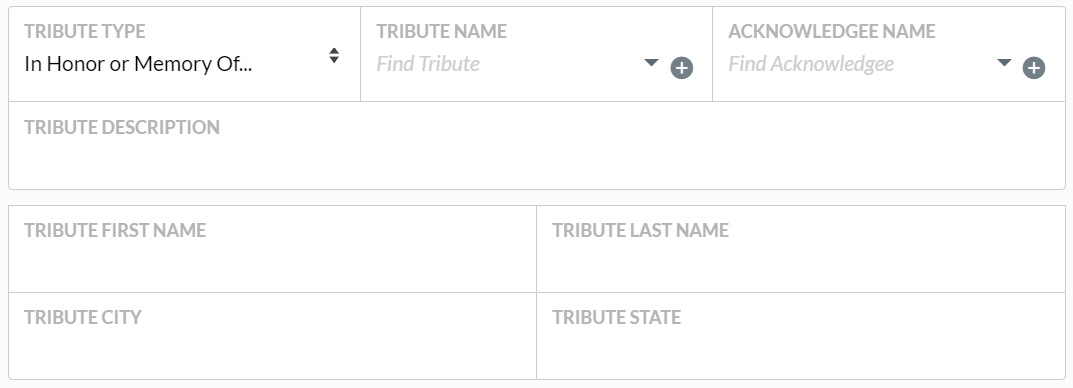1073x388 pixels.
Task: Click the TRIBUTE LAST NAME label
Action: (641, 230)
